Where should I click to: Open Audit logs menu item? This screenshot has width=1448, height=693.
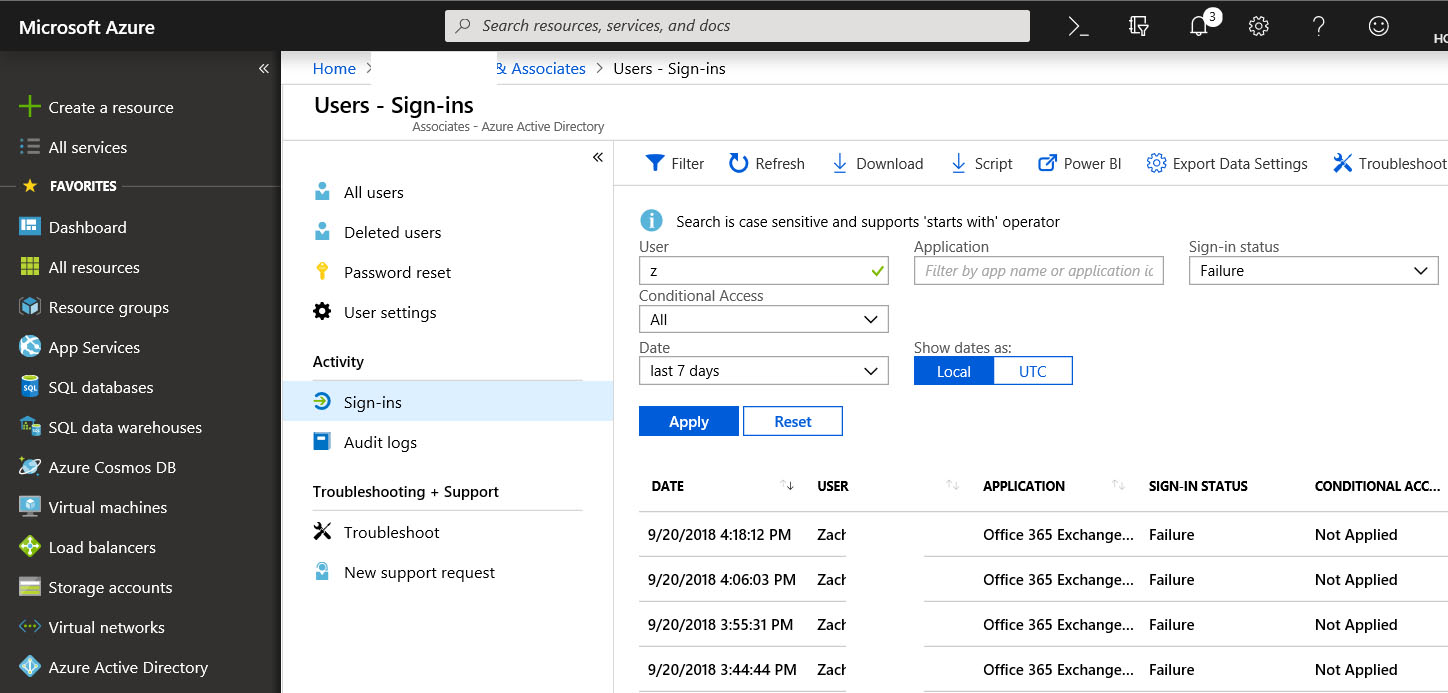447,442
